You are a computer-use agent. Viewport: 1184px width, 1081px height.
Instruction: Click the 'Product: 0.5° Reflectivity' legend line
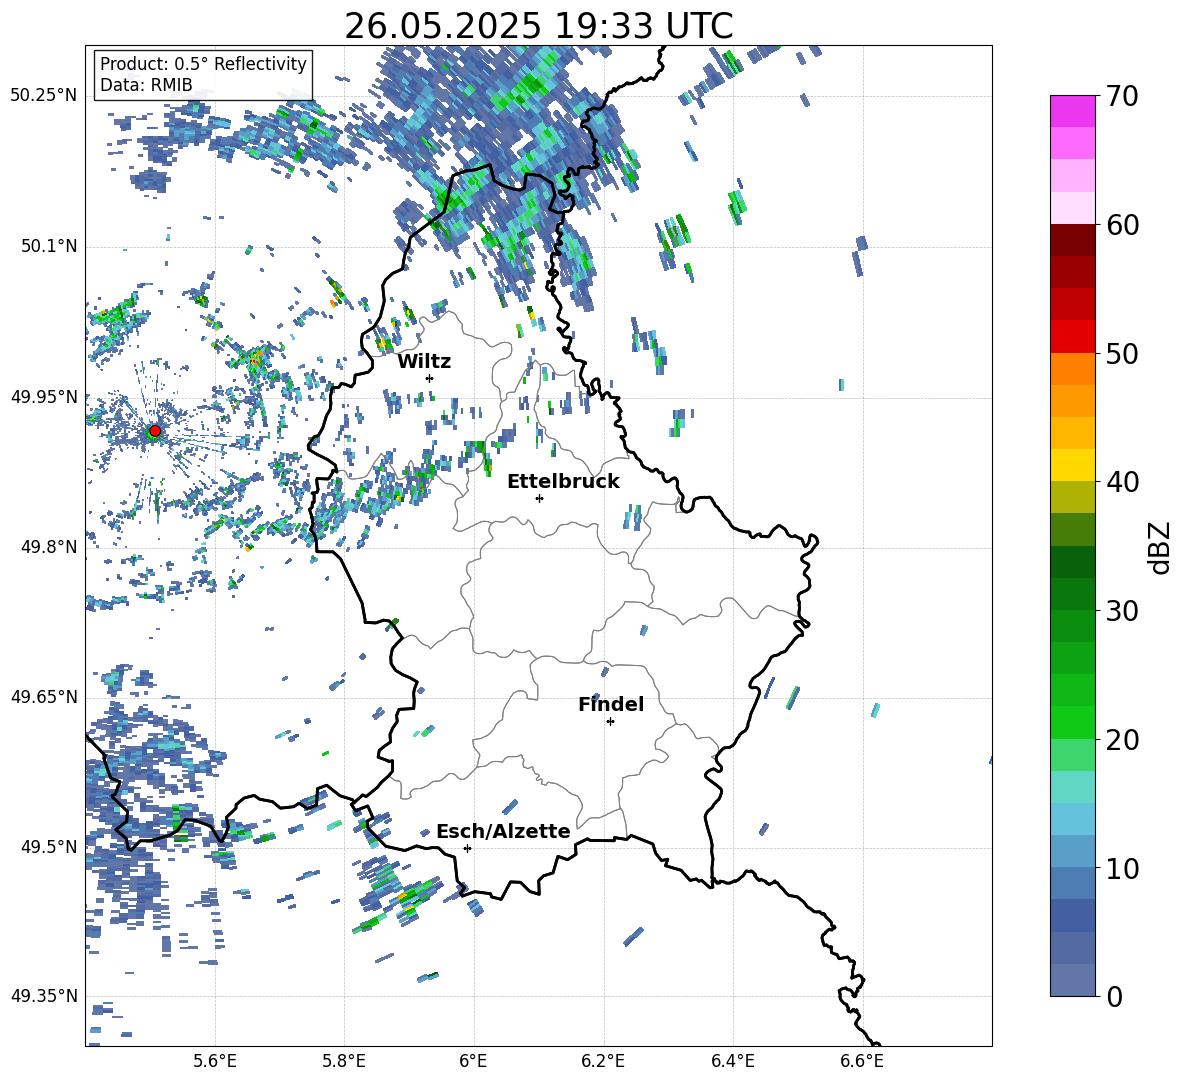coord(203,64)
